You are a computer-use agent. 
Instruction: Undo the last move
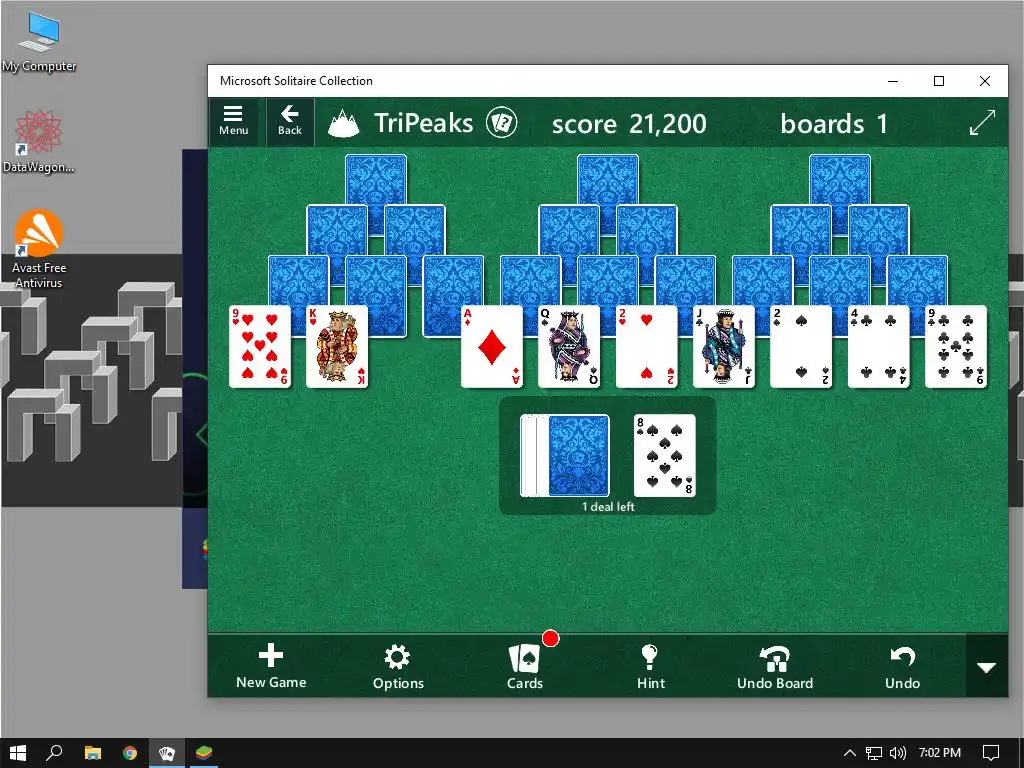pos(902,667)
